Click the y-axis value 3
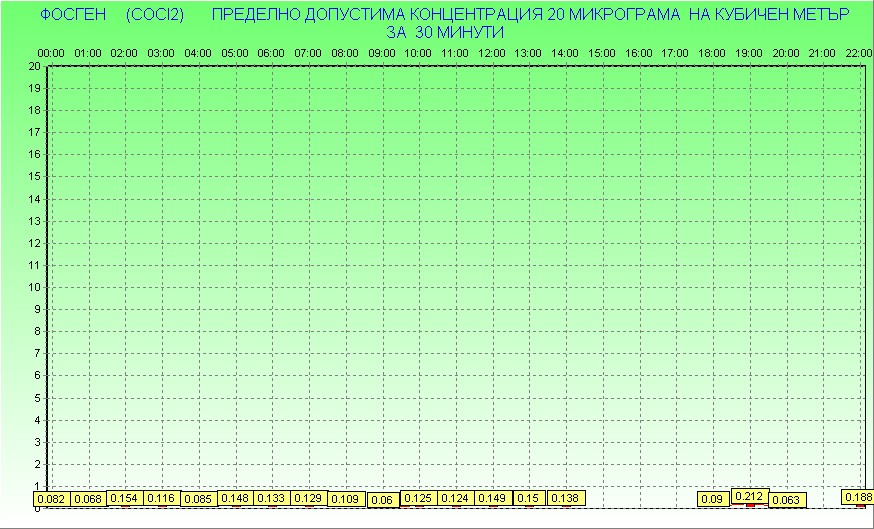 (38, 442)
